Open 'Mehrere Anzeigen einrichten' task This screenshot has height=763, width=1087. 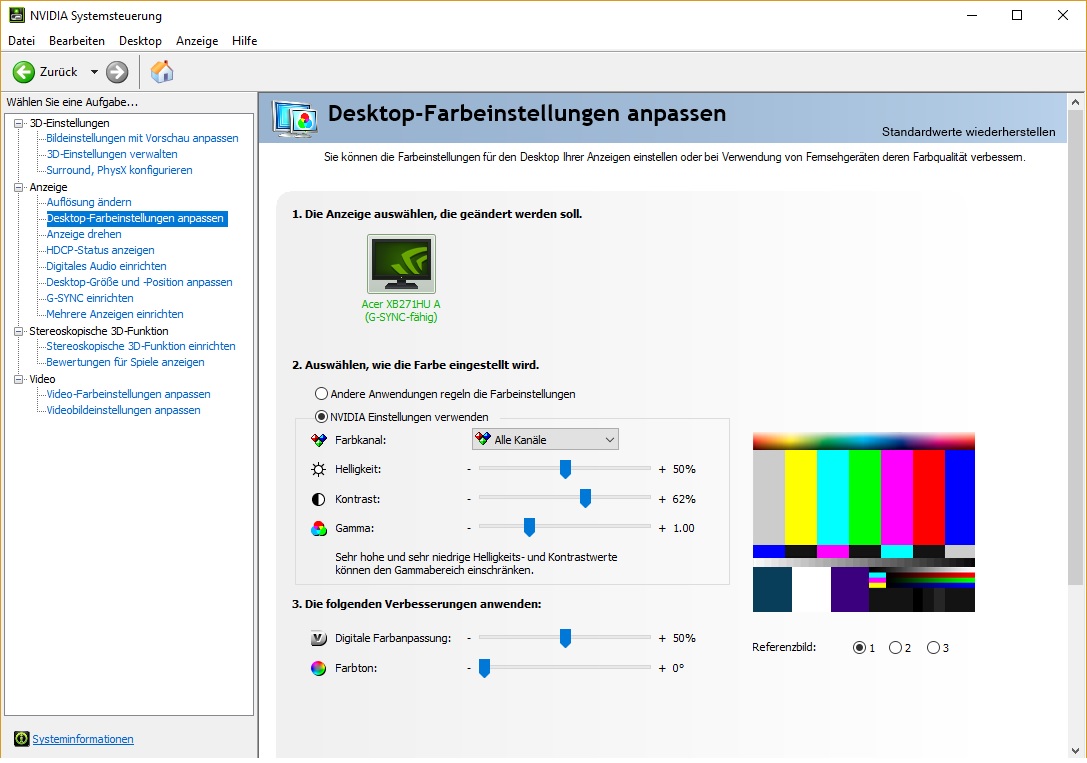click(x=115, y=314)
